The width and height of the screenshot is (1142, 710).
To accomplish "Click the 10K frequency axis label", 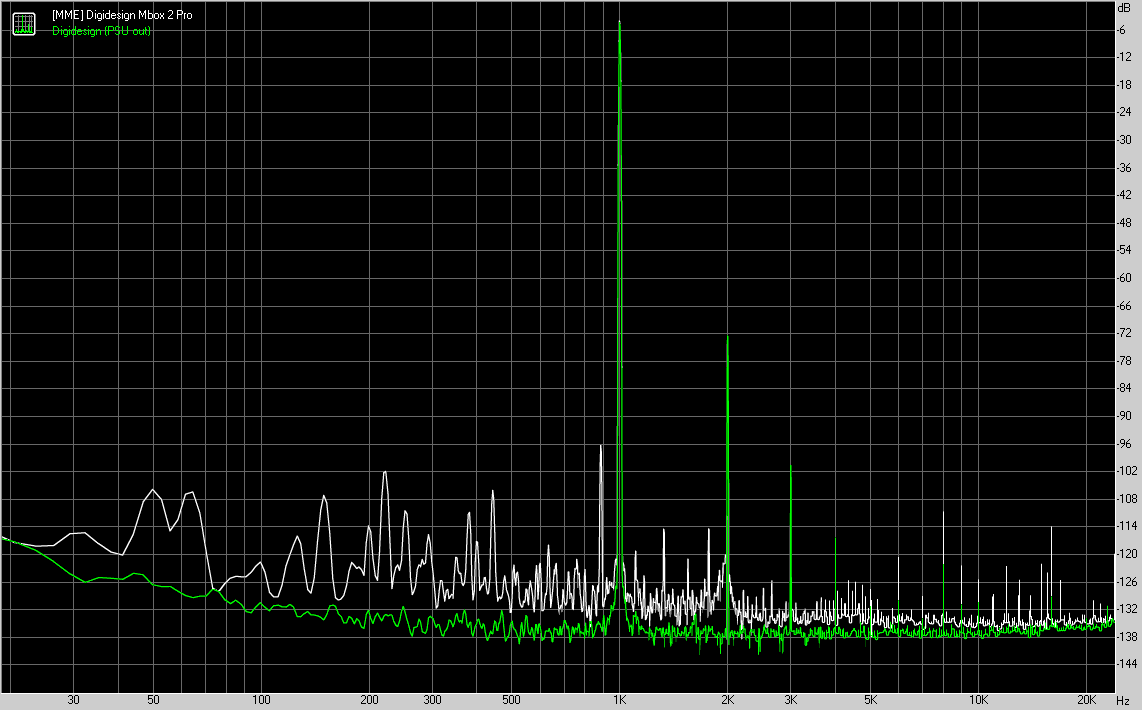I will (979, 699).
